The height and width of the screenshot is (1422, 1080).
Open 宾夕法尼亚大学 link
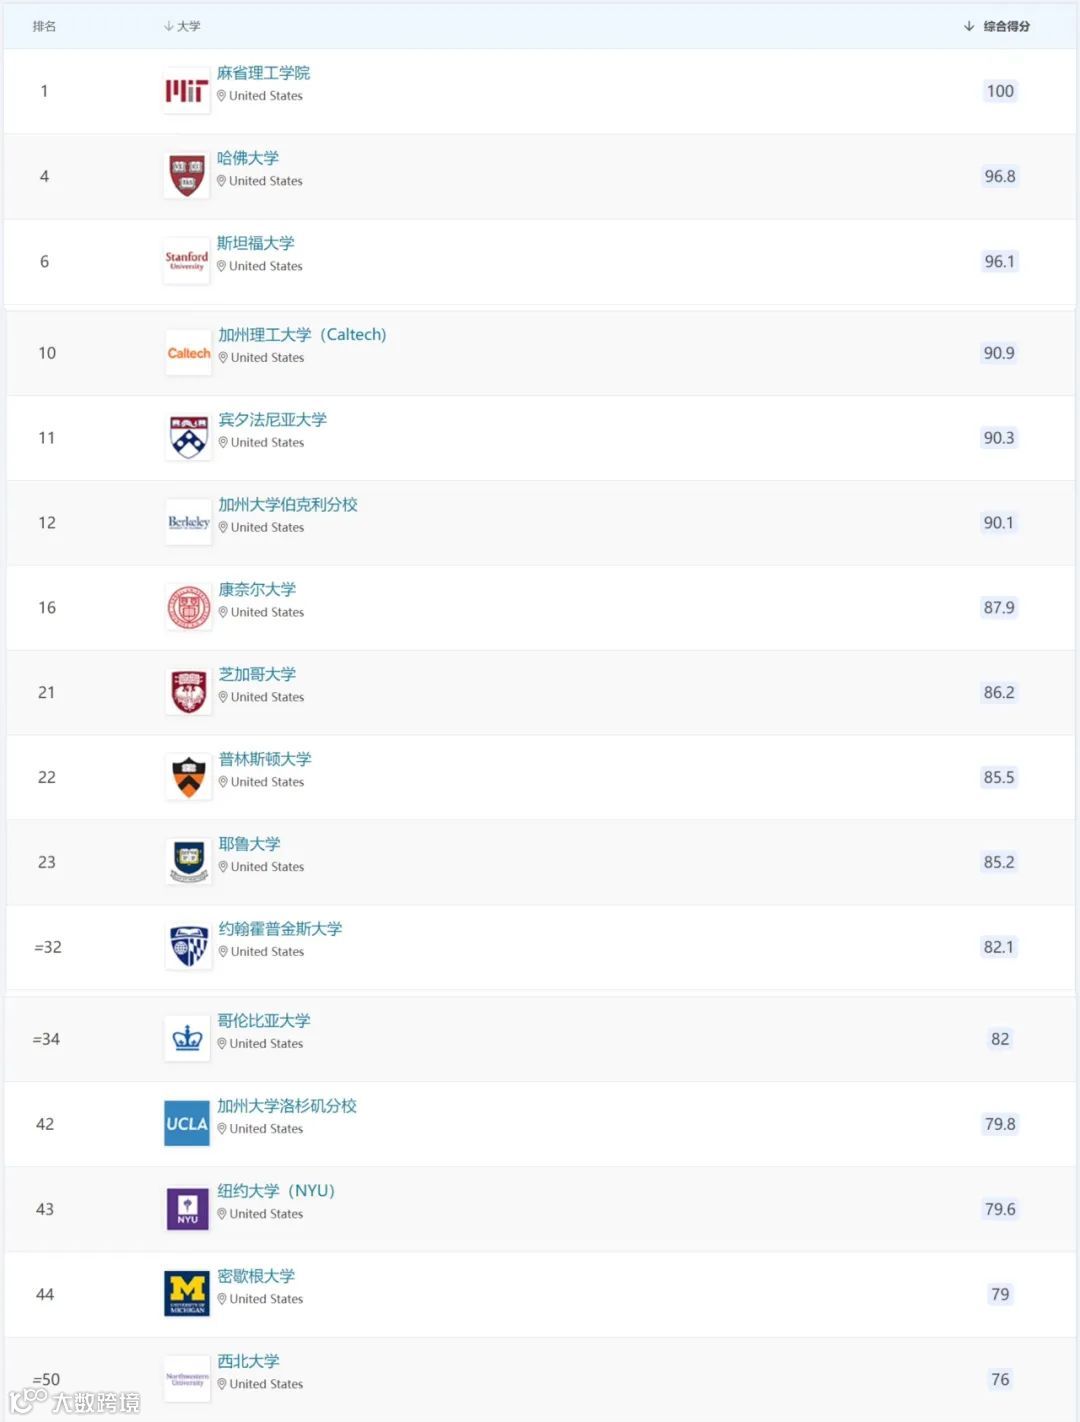tap(272, 420)
